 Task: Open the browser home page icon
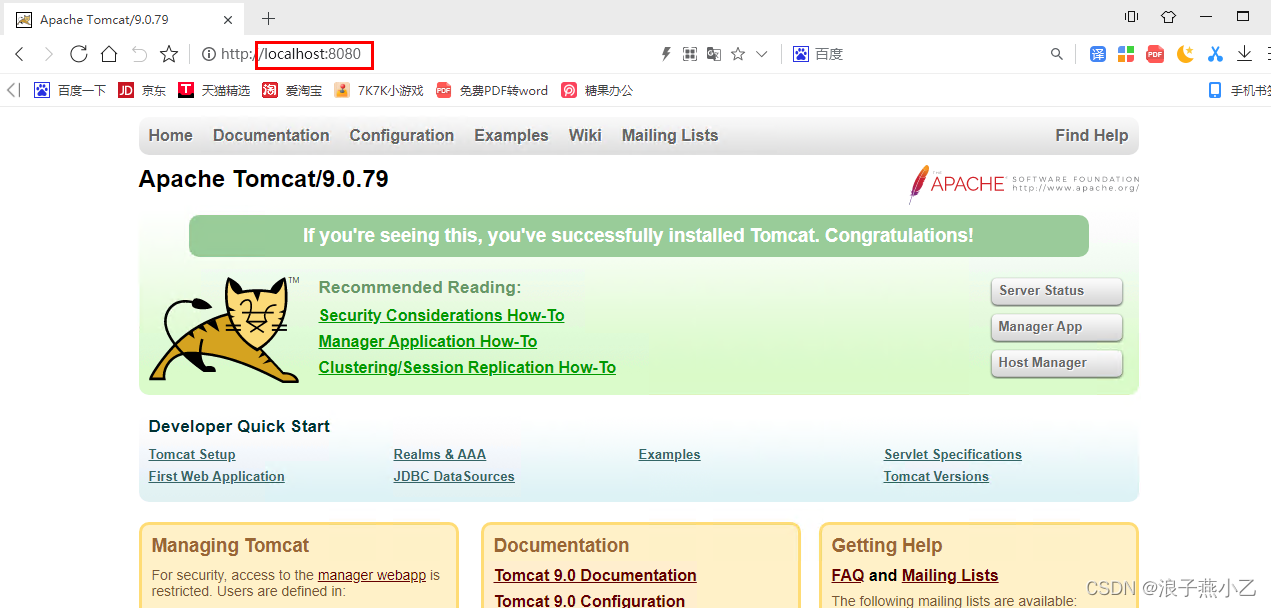tap(109, 54)
